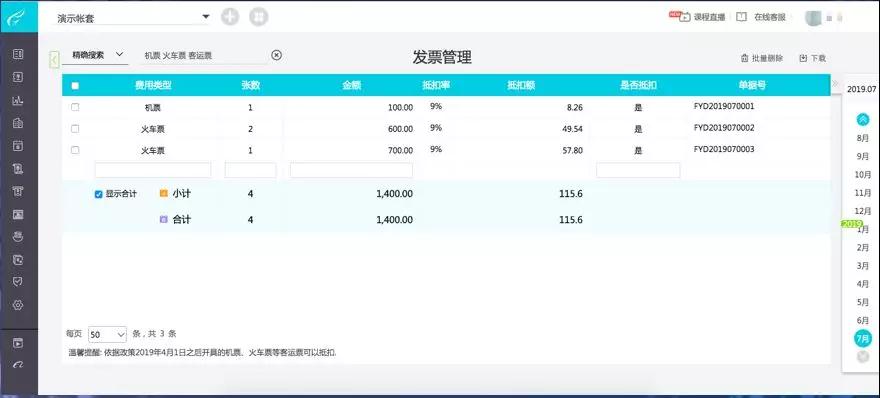Select 11月 in the month list

pos(863,193)
